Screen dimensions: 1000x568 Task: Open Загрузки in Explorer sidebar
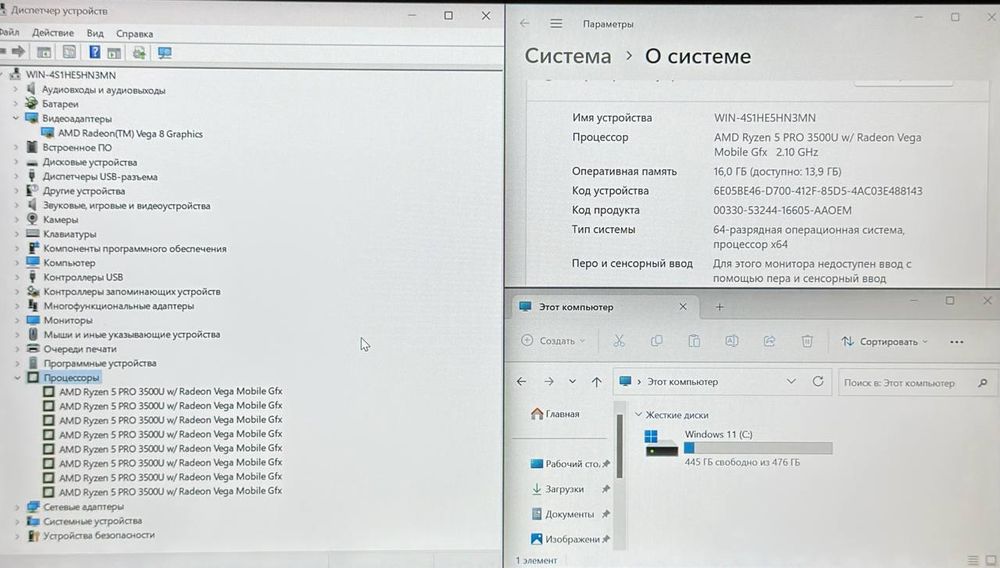tap(570, 489)
